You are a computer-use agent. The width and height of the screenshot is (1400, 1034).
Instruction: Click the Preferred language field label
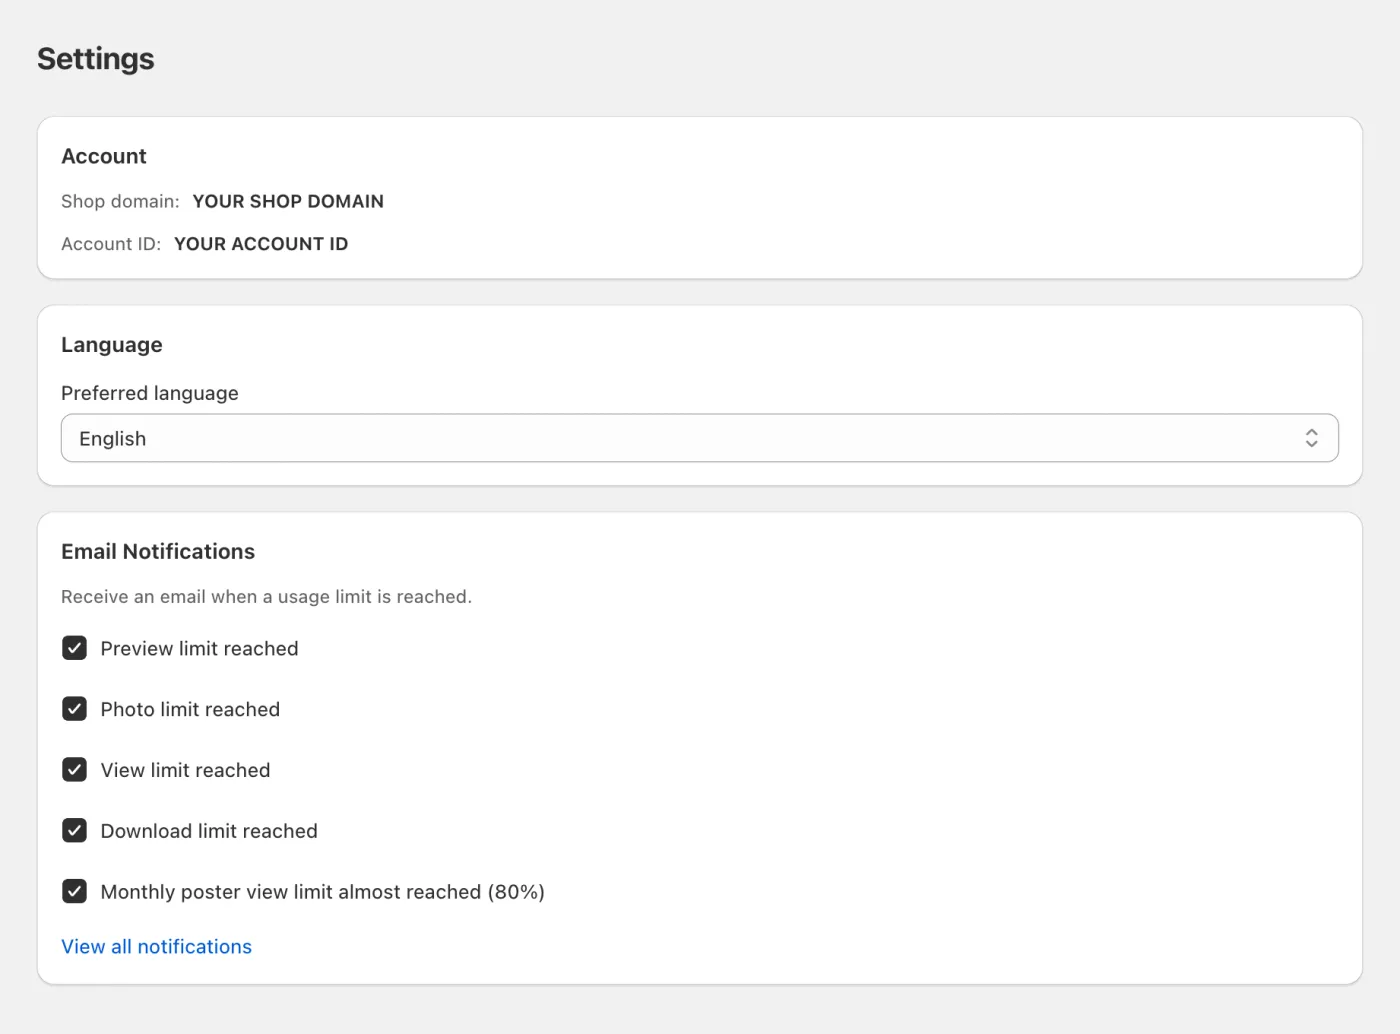pos(150,393)
